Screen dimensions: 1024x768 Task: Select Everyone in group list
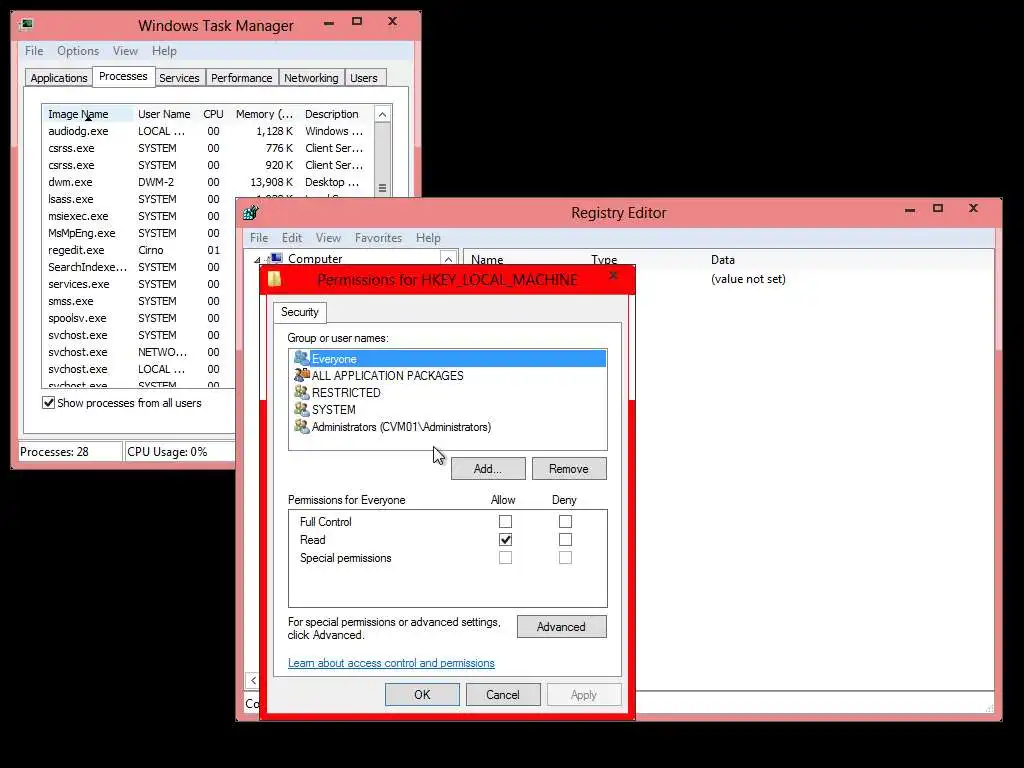pos(449,359)
